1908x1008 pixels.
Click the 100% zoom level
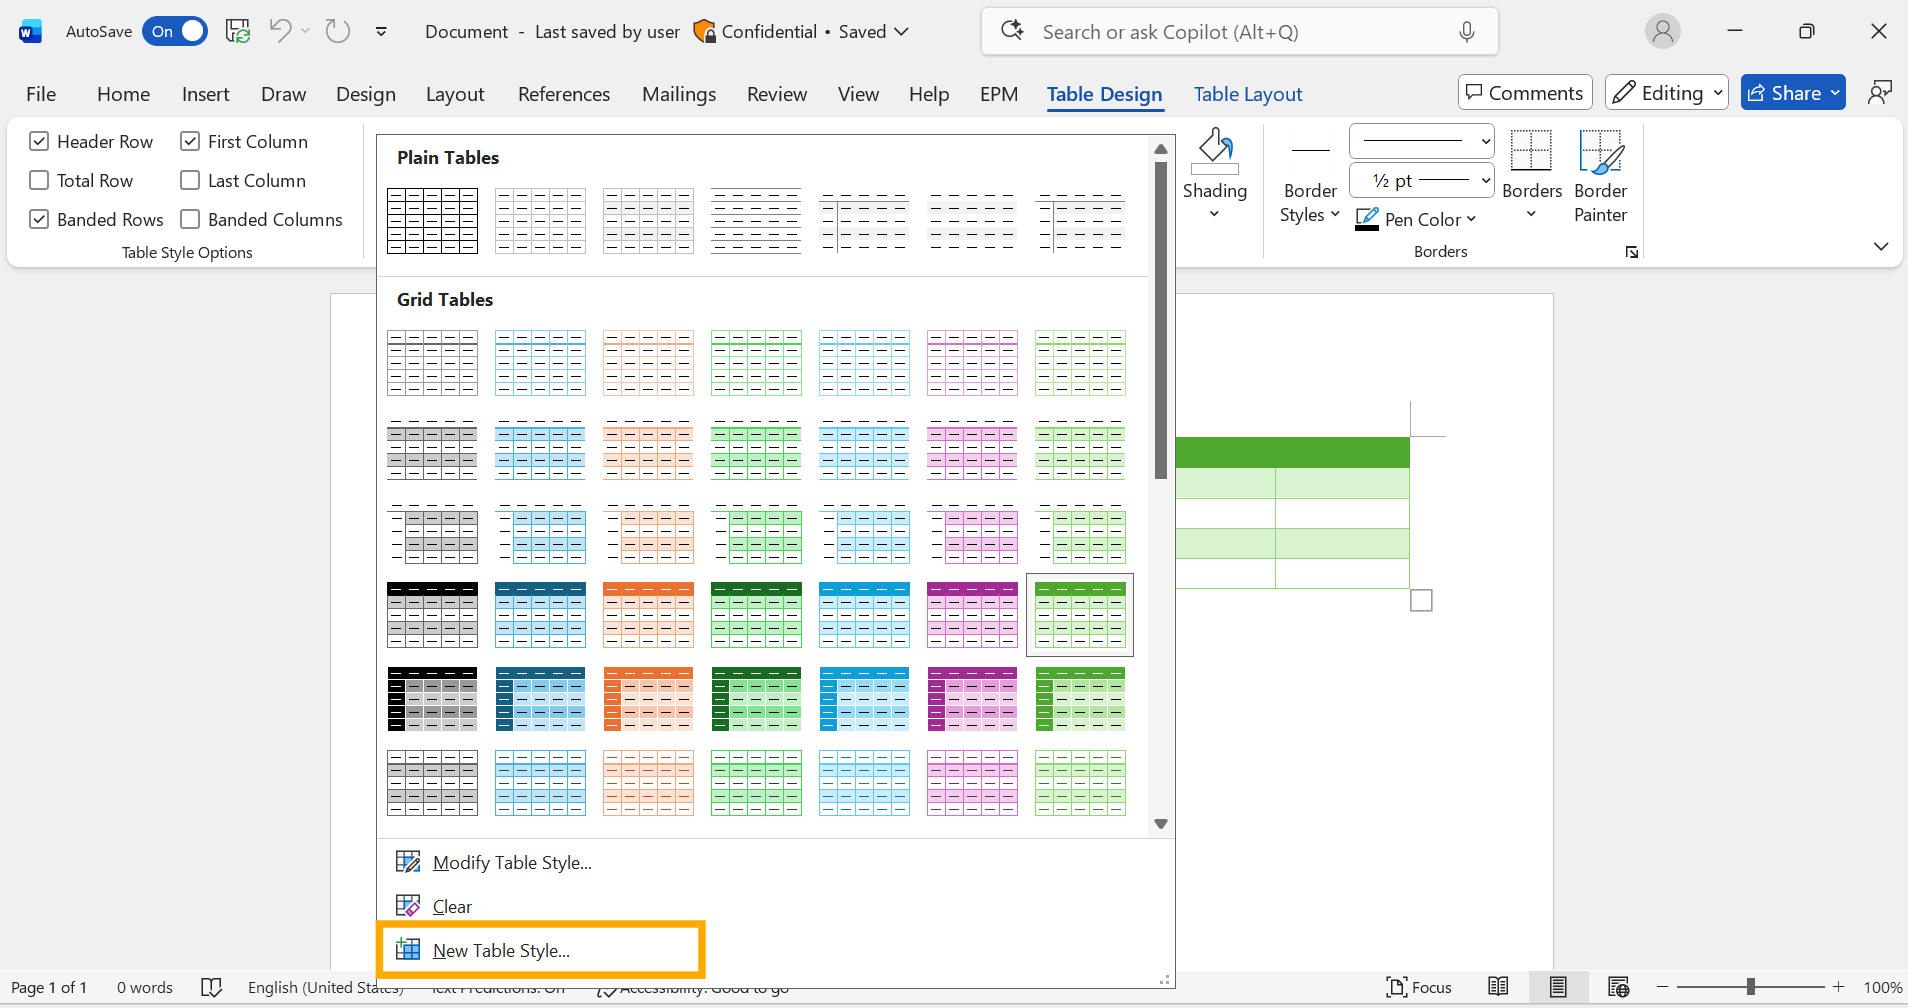(1883, 987)
